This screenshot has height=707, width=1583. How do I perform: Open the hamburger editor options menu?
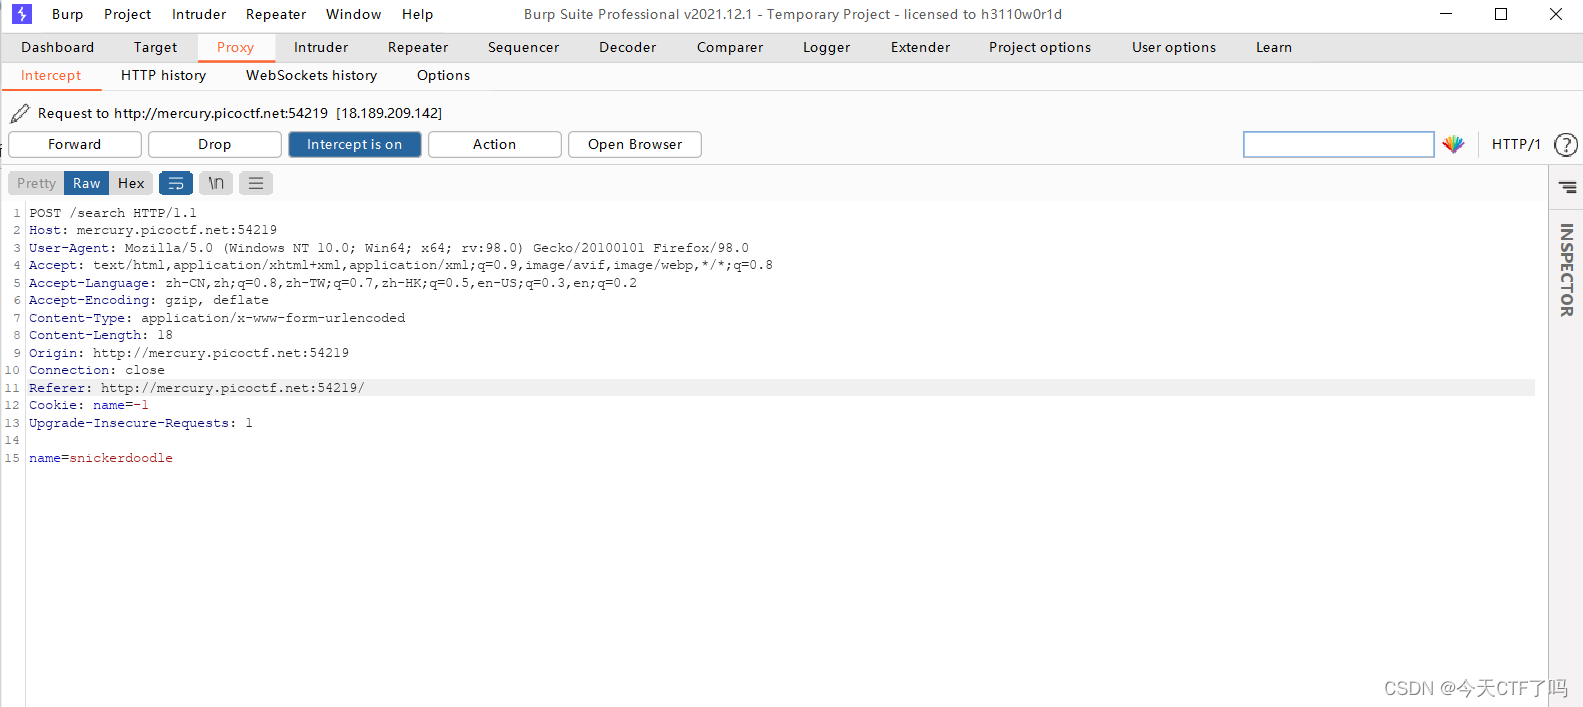[x=256, y=183]
